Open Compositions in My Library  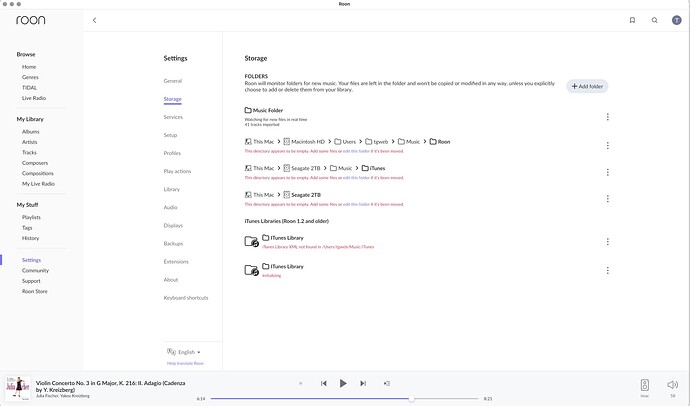pyautogui.click(x=38, y=173)
